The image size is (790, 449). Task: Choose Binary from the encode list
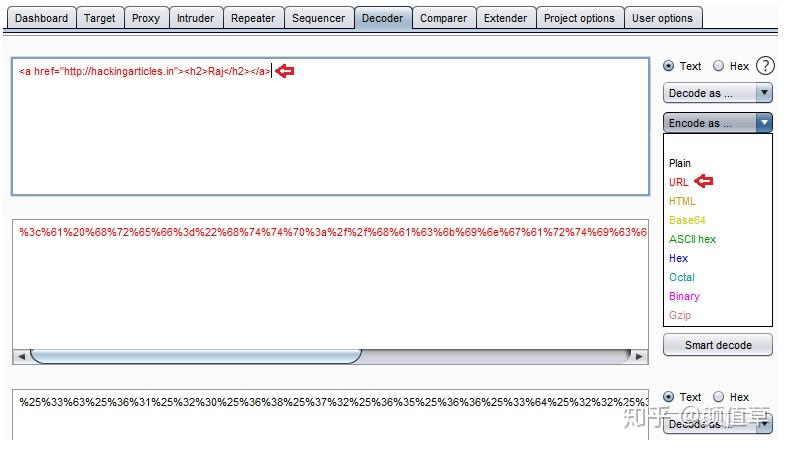684,296
